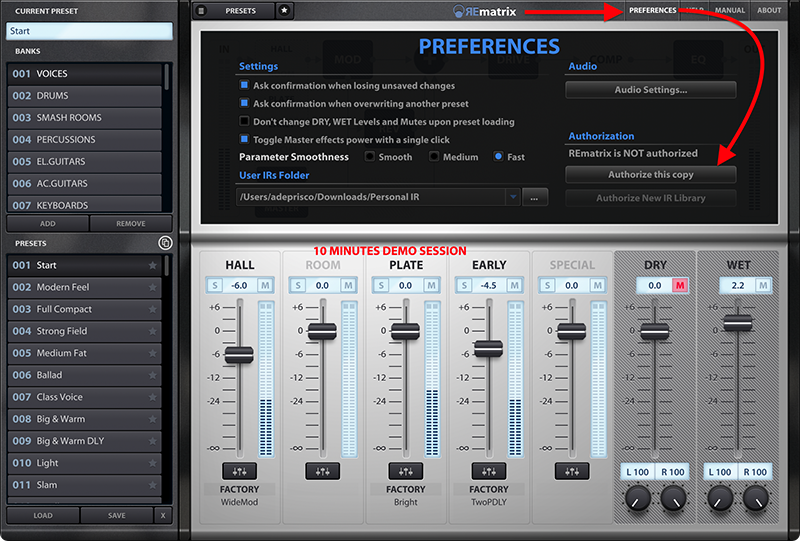
Task: Favorite the Slam preset star
Action: tap(152, 485)
